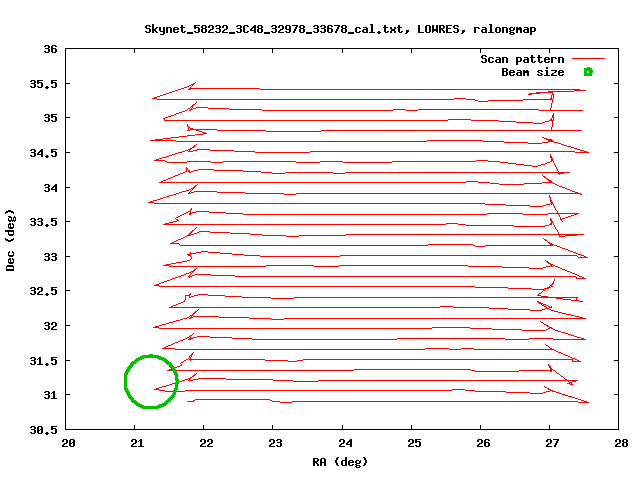Click the 'Dec (deg)' axis label
This screenshot has width=640, height=480.
(x=10, y=240)
